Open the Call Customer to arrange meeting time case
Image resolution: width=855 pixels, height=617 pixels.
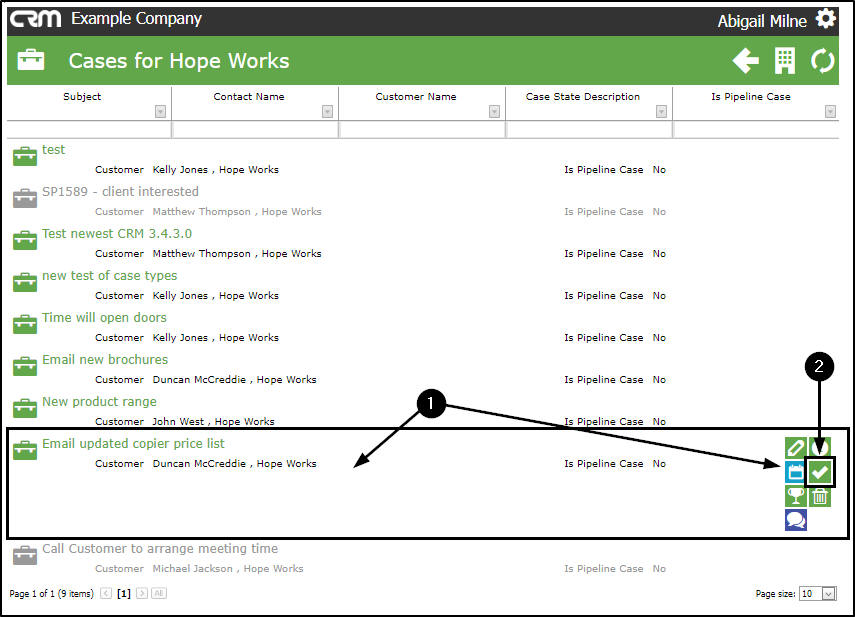point(160,549)
